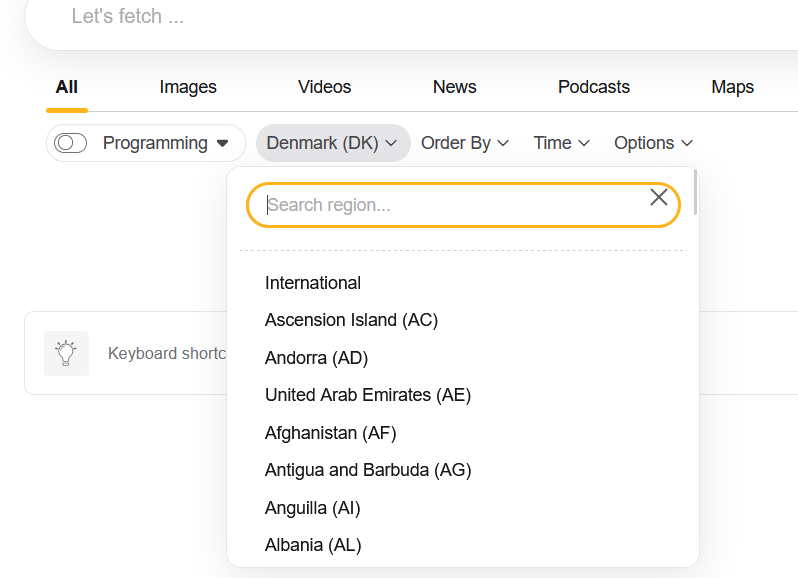Screen dimensions: 798x578
Task: Open the Options dropdown
Action: tap(653, 143)
